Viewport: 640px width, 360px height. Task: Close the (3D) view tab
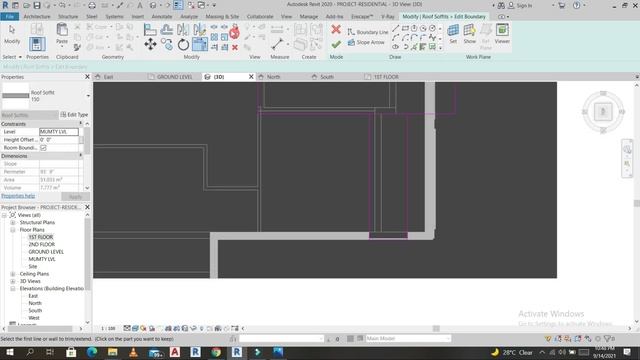click(x=251, y=77)
